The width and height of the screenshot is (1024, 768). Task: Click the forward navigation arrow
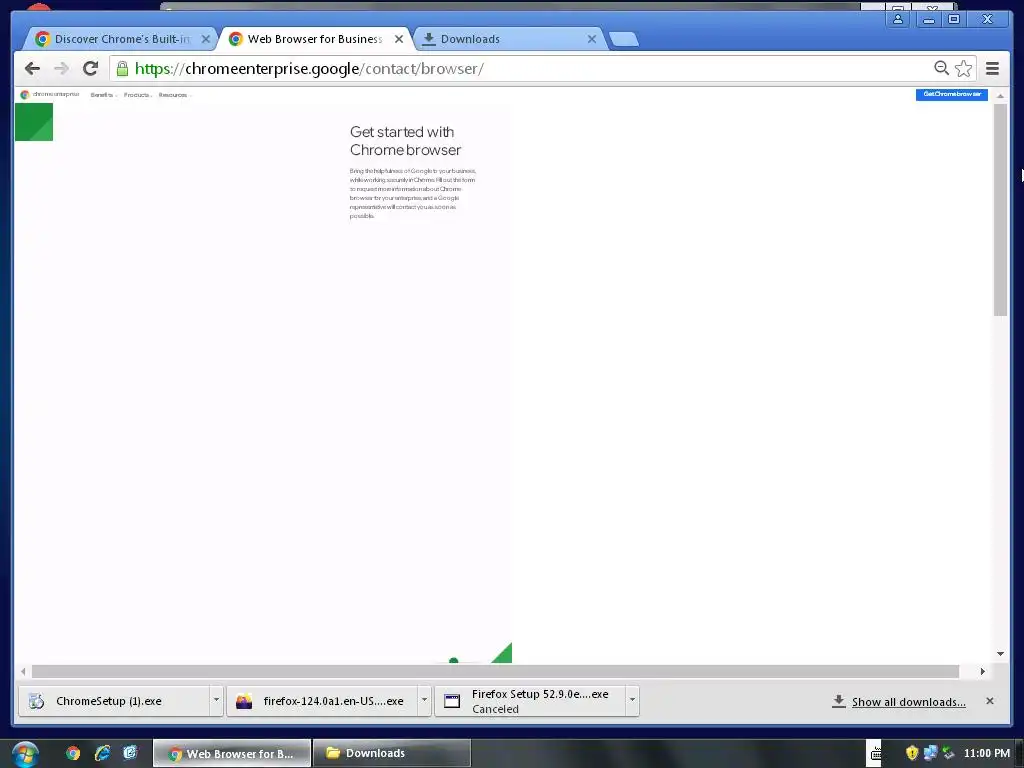point(61,69)
